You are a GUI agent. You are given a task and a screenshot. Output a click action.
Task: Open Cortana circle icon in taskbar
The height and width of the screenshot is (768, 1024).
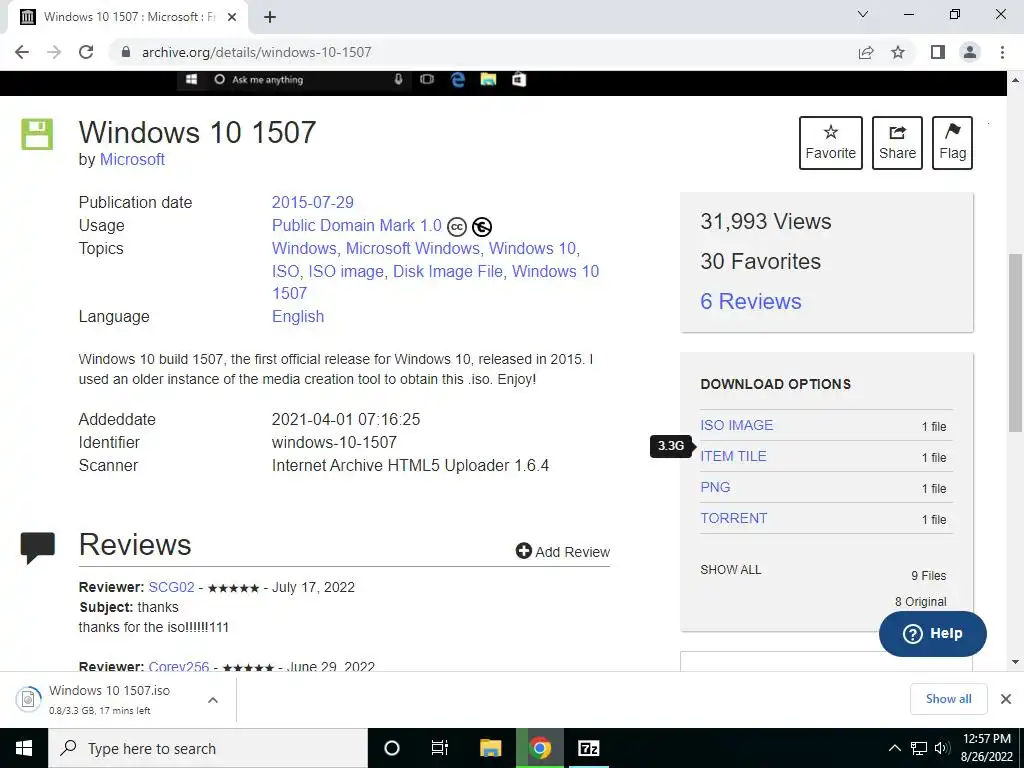(x=392, y=748)
